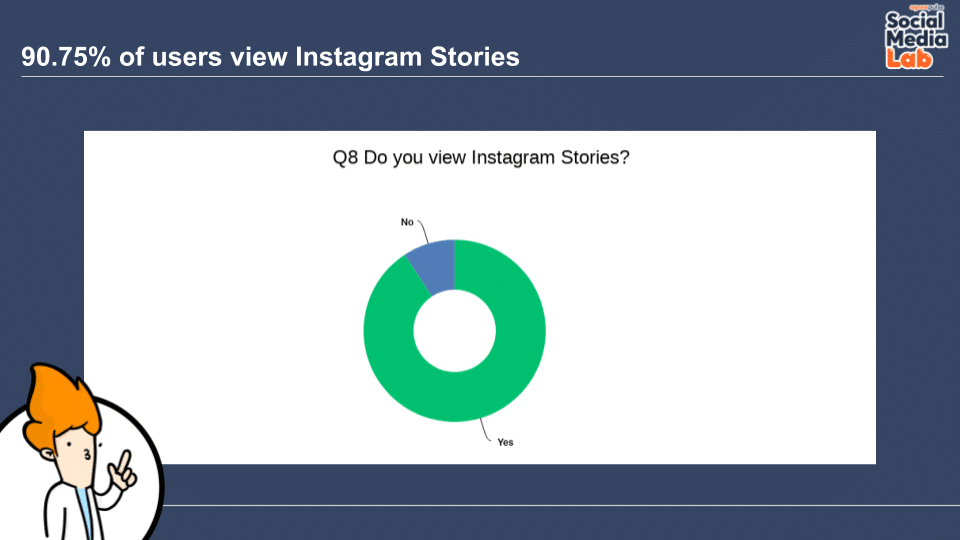Click the leader line beside the Yes label
The height and width of the screenshot is (540, 960).
(x=486, y=430)
